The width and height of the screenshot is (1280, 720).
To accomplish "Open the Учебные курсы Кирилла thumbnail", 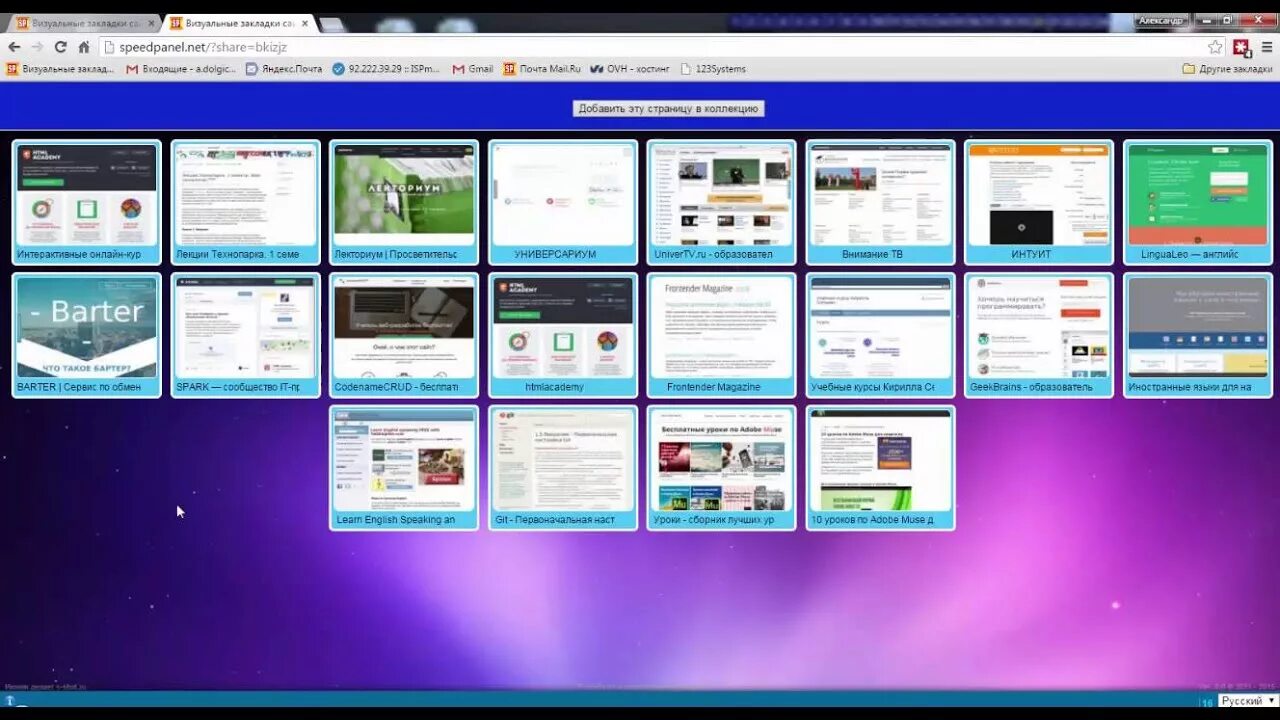I will [x=880, y=335].
